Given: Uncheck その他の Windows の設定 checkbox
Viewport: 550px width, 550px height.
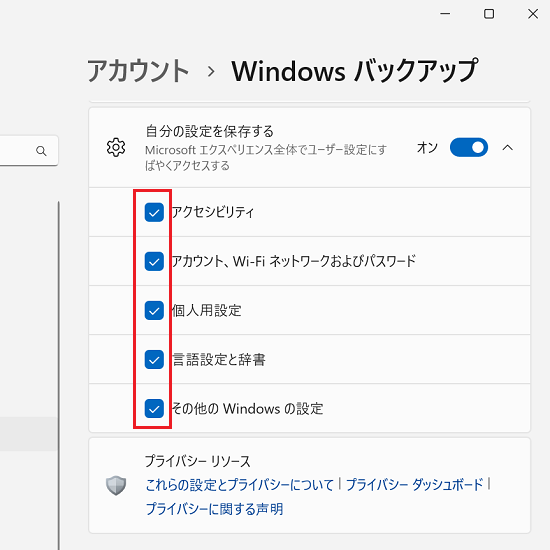Looking at the screenshot, I should coord(154,409).
